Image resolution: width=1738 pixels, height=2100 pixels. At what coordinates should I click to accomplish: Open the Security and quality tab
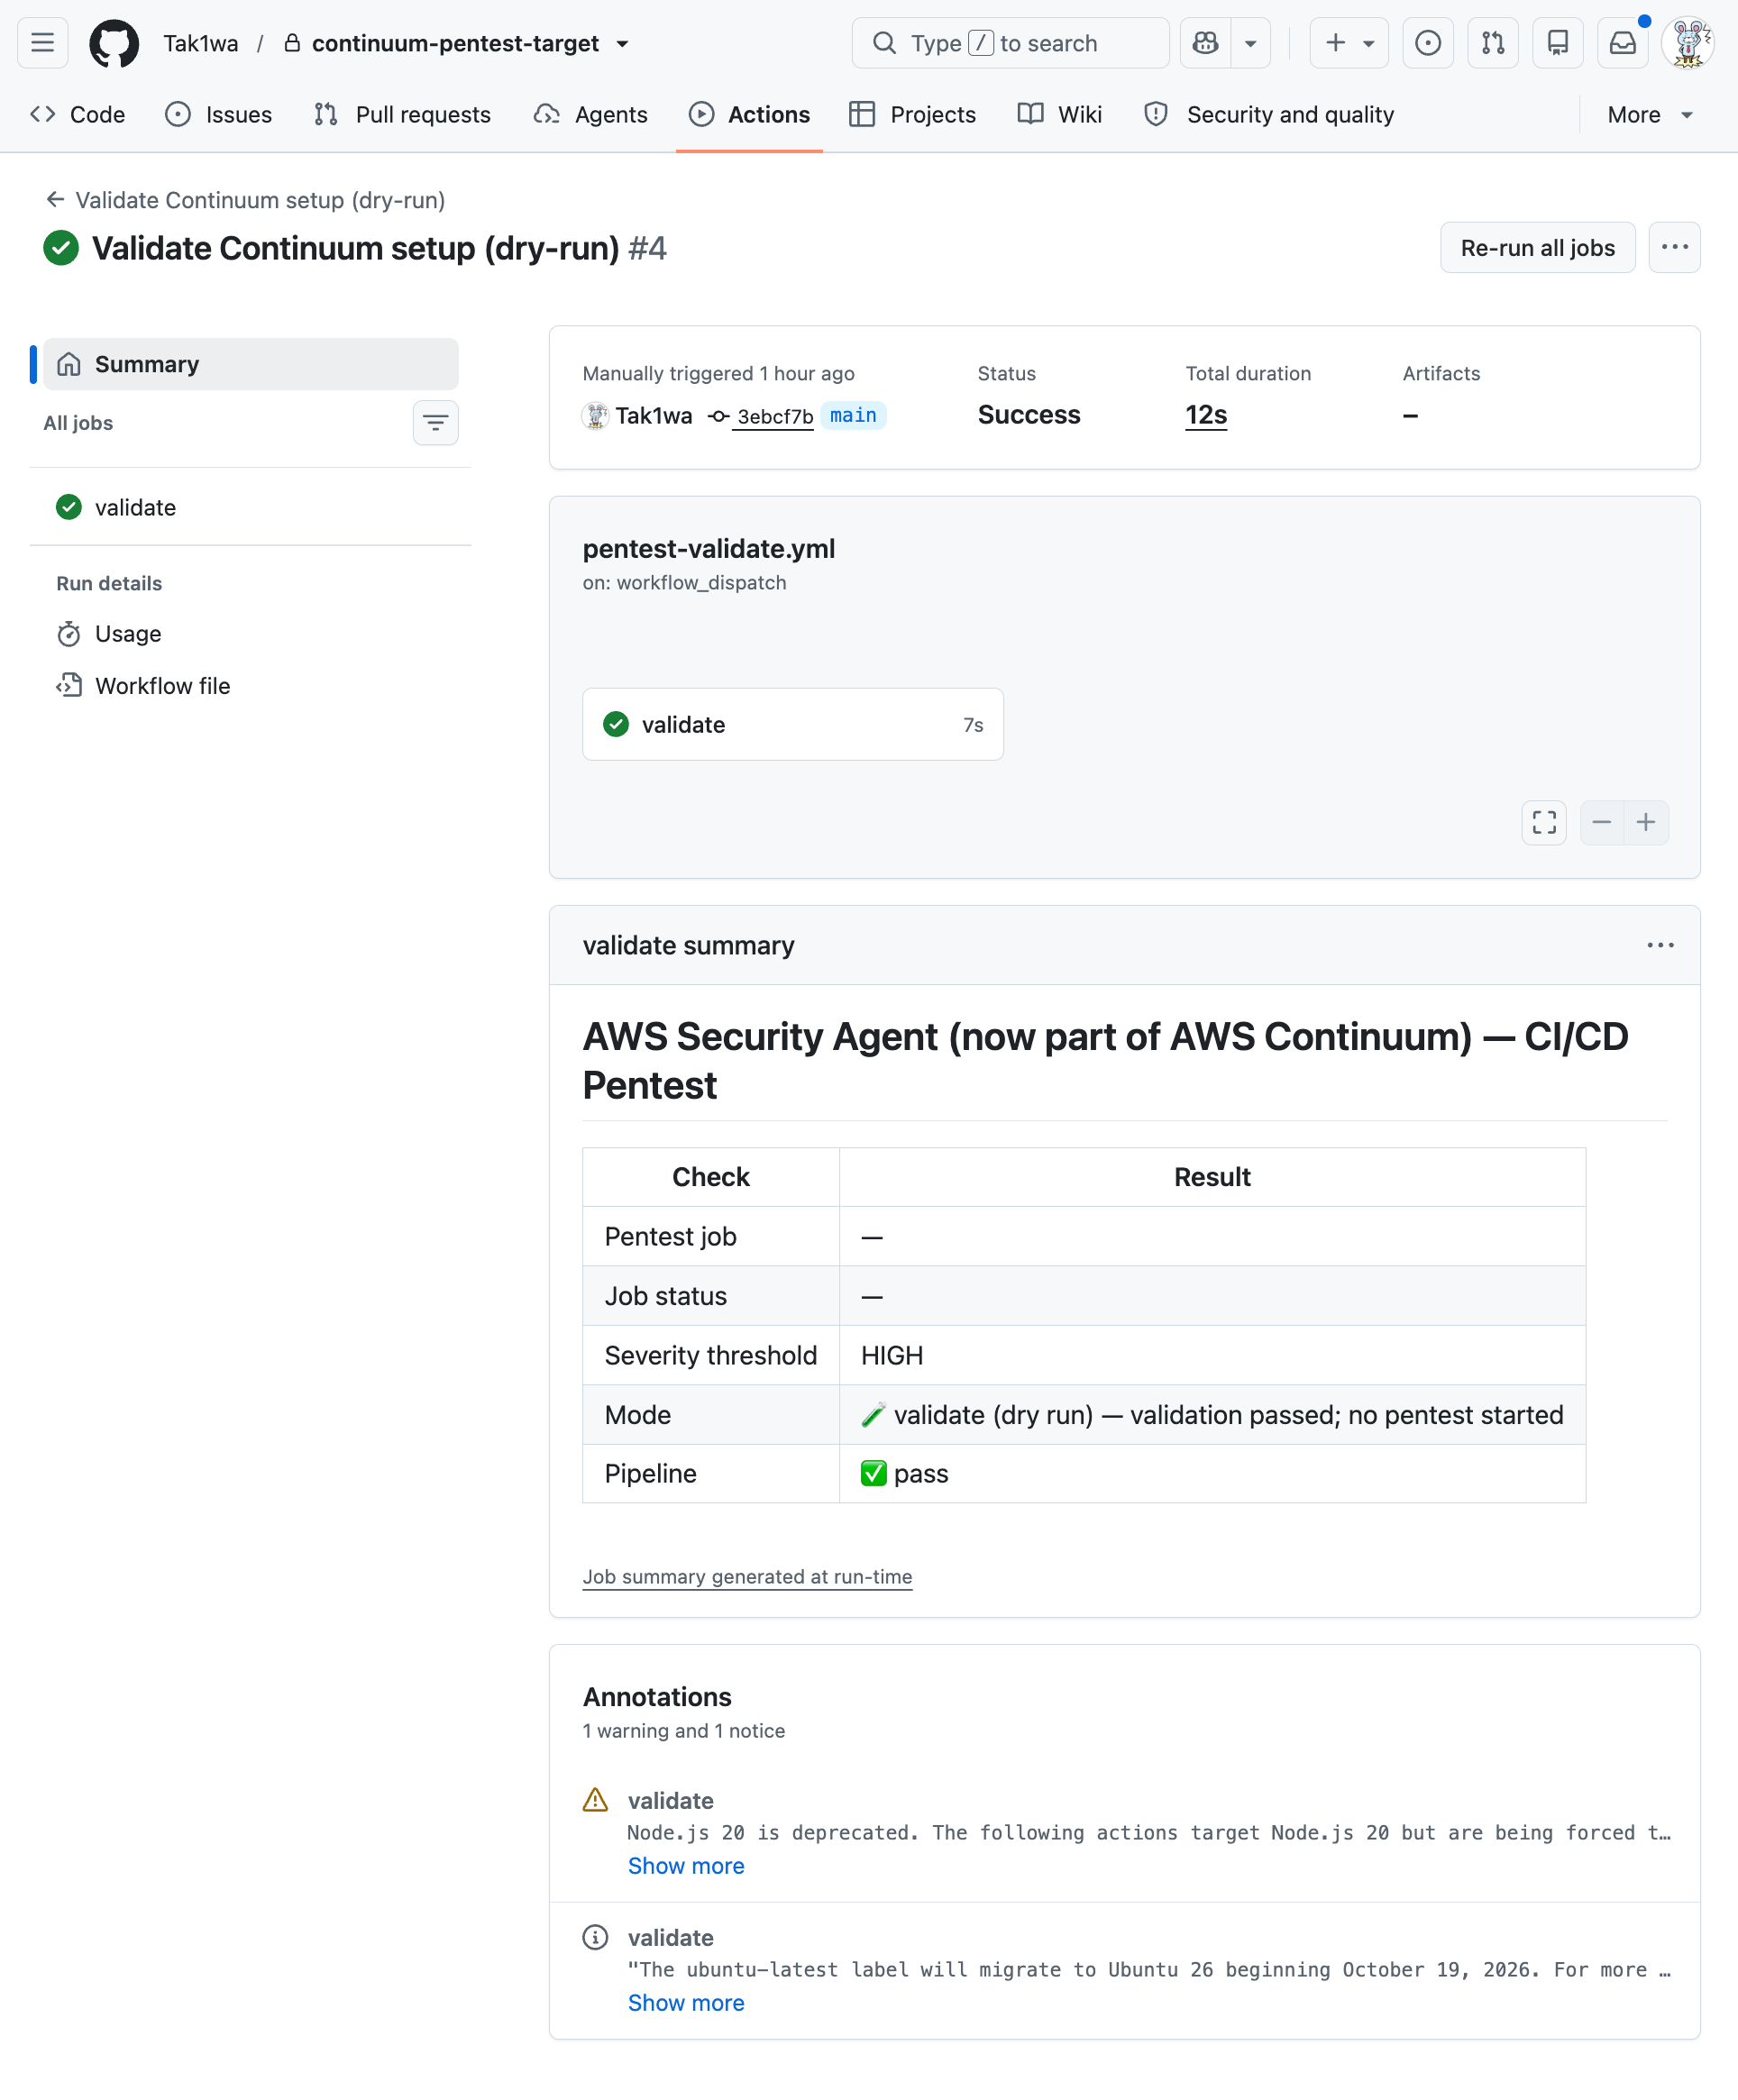pos(1269,115)
